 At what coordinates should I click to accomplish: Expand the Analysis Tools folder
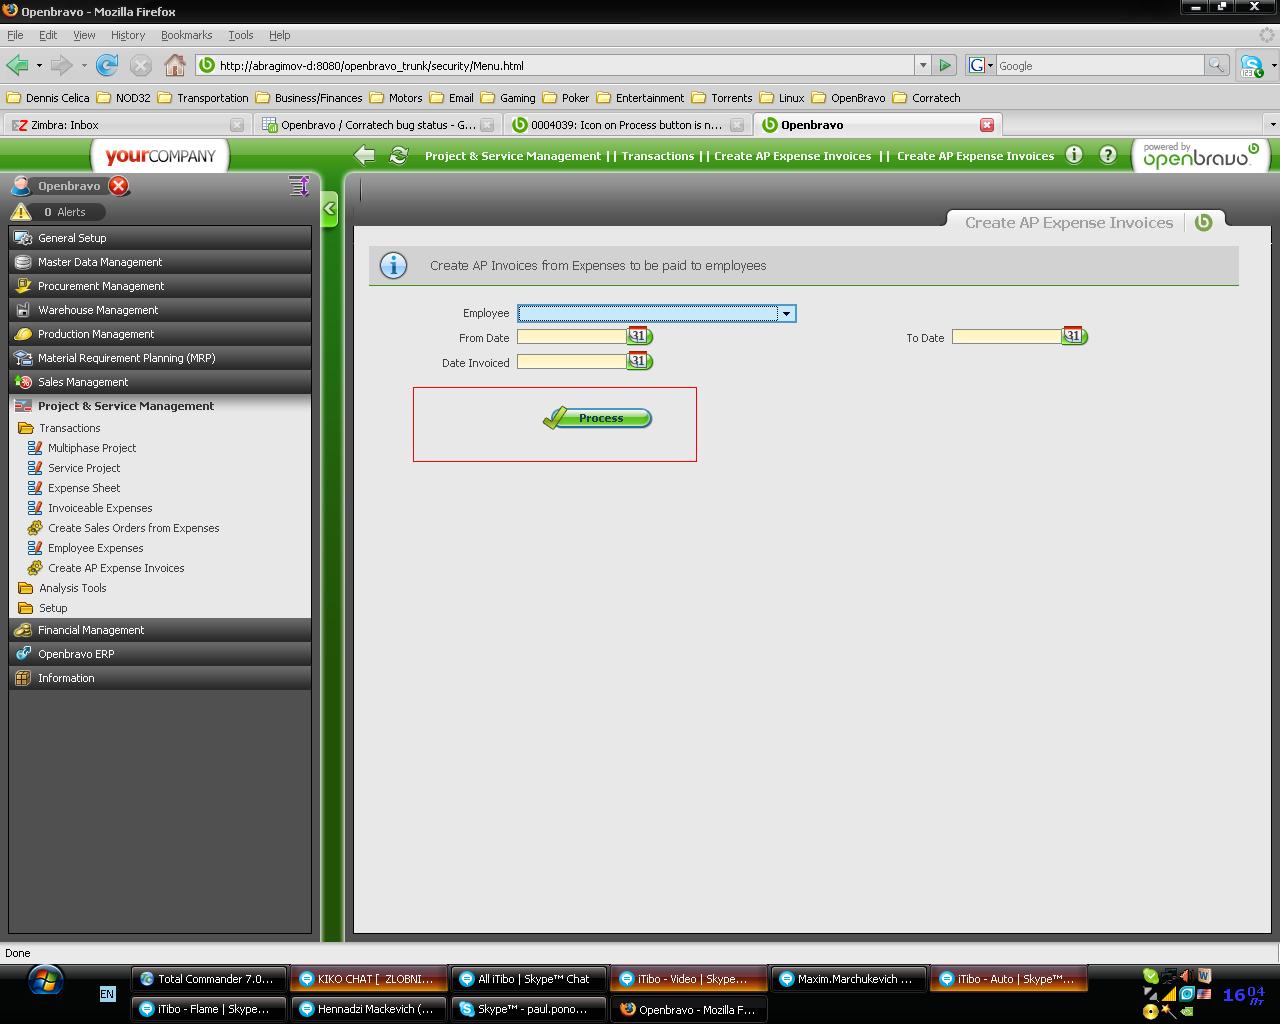pos(72,588)
